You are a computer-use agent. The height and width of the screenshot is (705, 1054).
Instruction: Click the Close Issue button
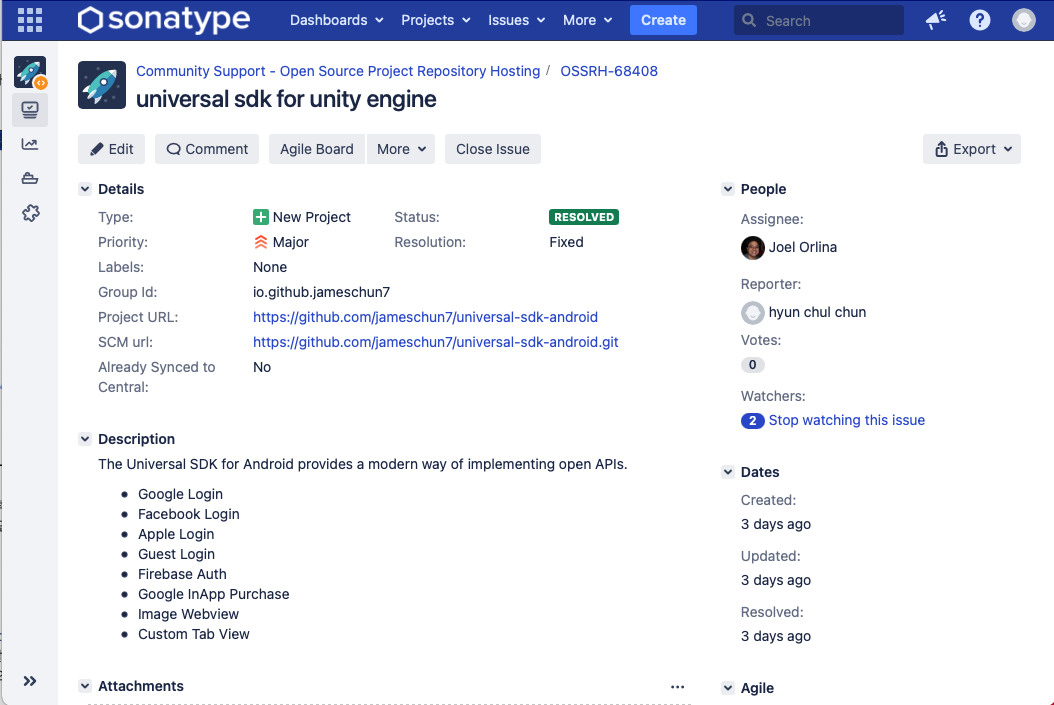coord(493,149)
